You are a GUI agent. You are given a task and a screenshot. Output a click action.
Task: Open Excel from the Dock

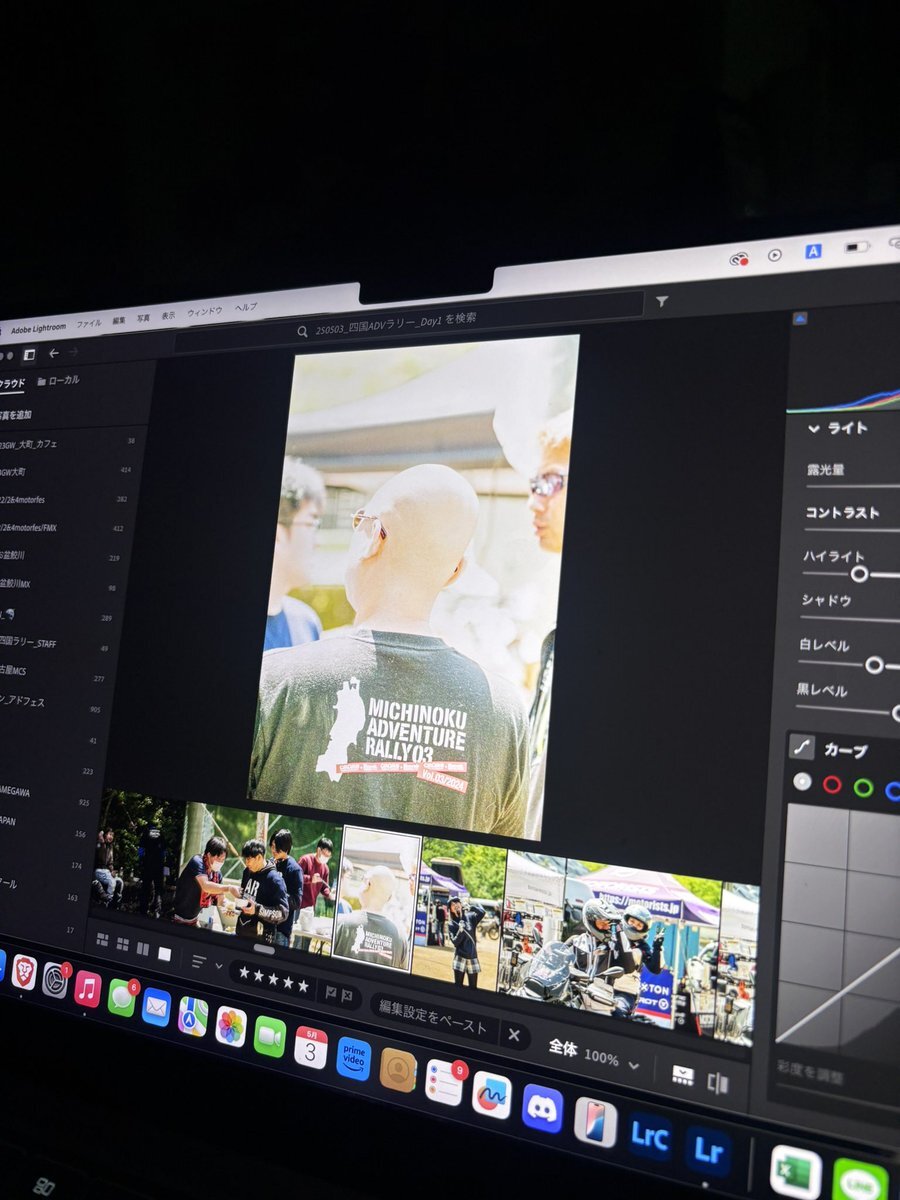click(x=795, y=1172)
